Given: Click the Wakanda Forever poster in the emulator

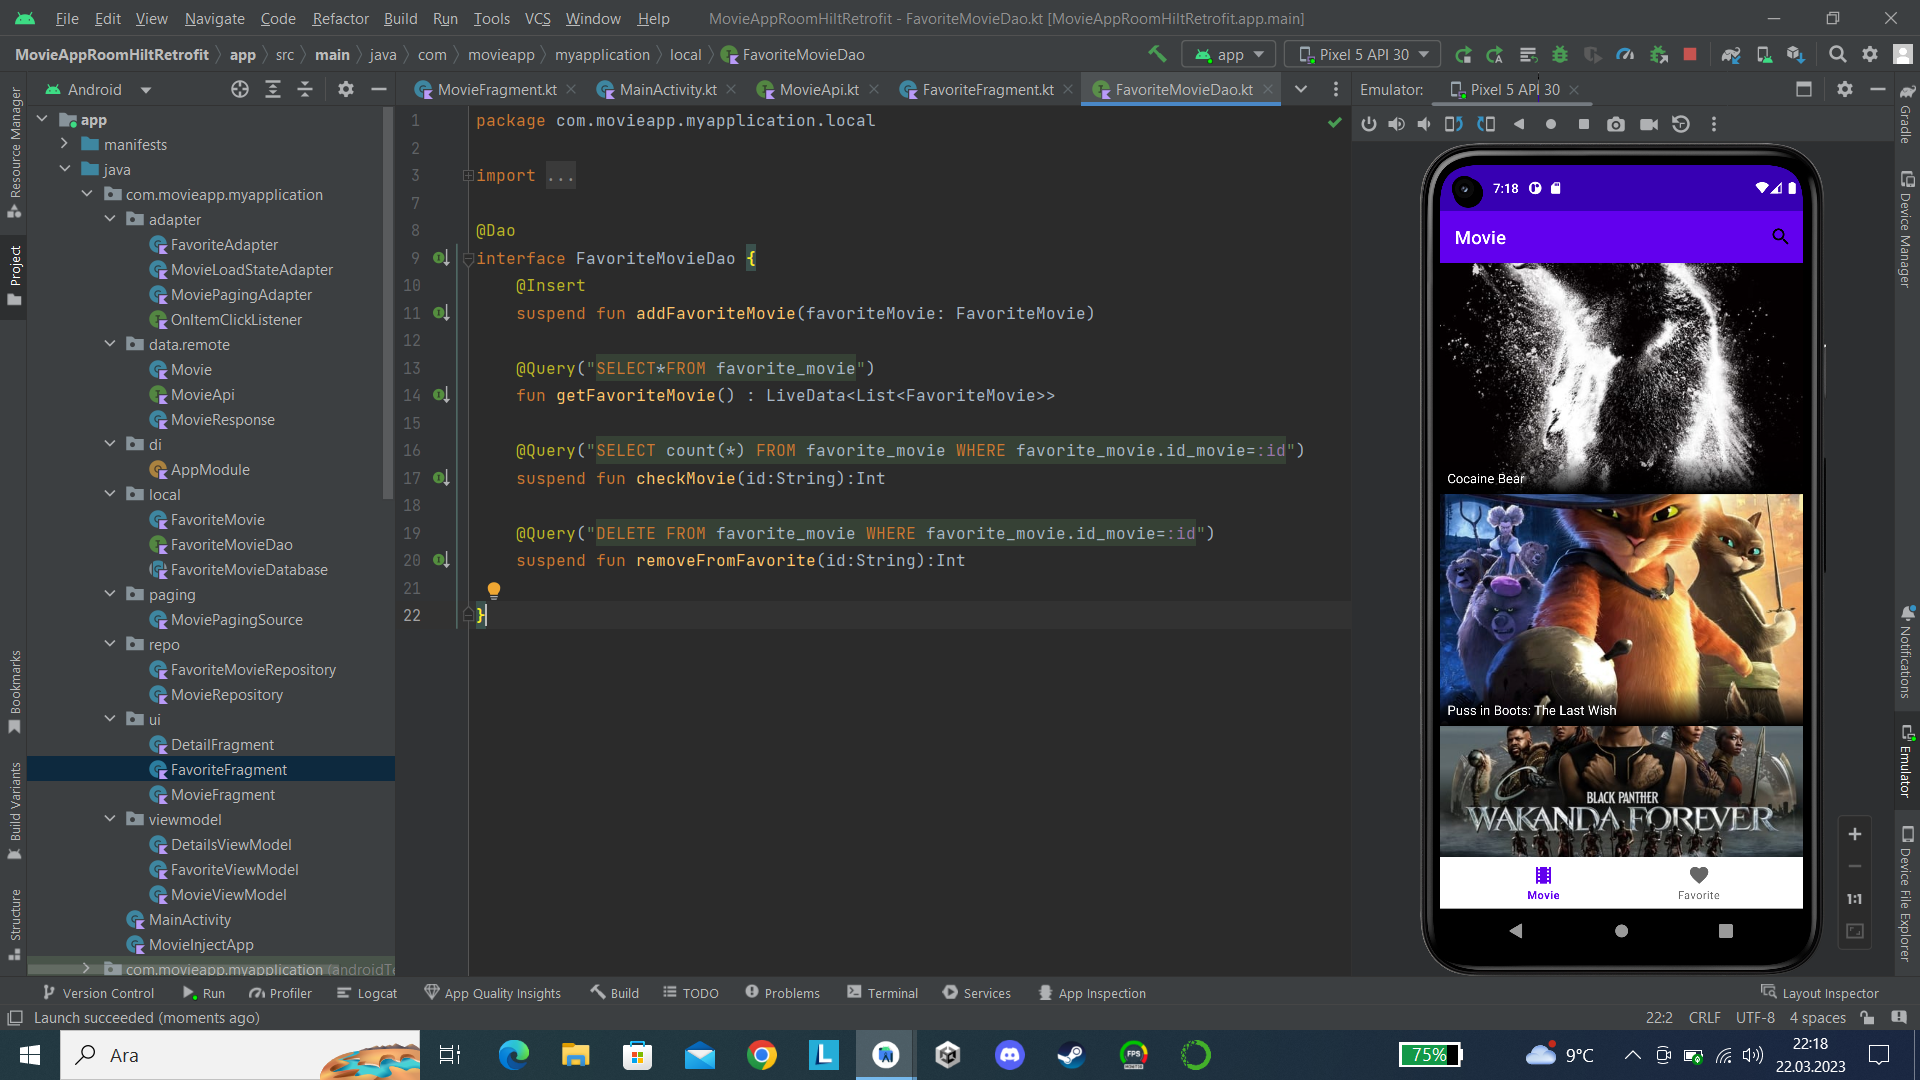Looking at the screenshot, I should [1620, 790].
